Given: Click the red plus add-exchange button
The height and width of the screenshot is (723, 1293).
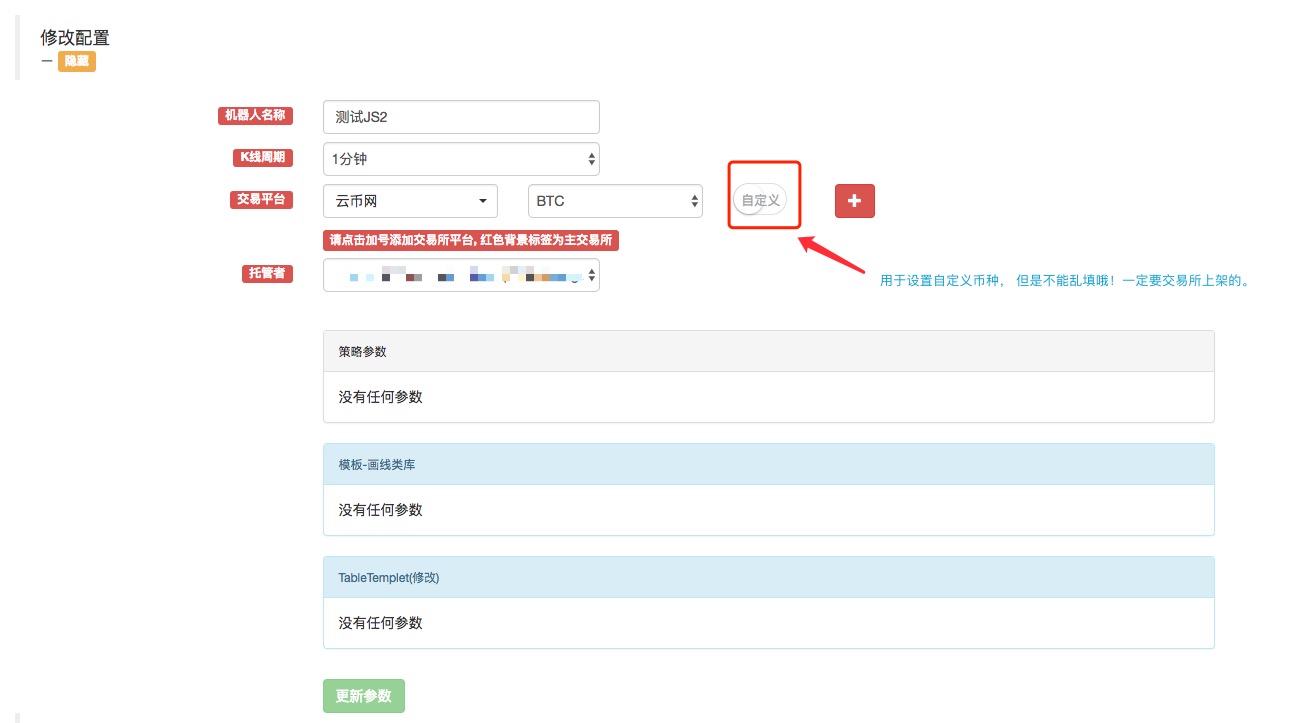Looking at the screenshot, I should [x=855, y=201].
